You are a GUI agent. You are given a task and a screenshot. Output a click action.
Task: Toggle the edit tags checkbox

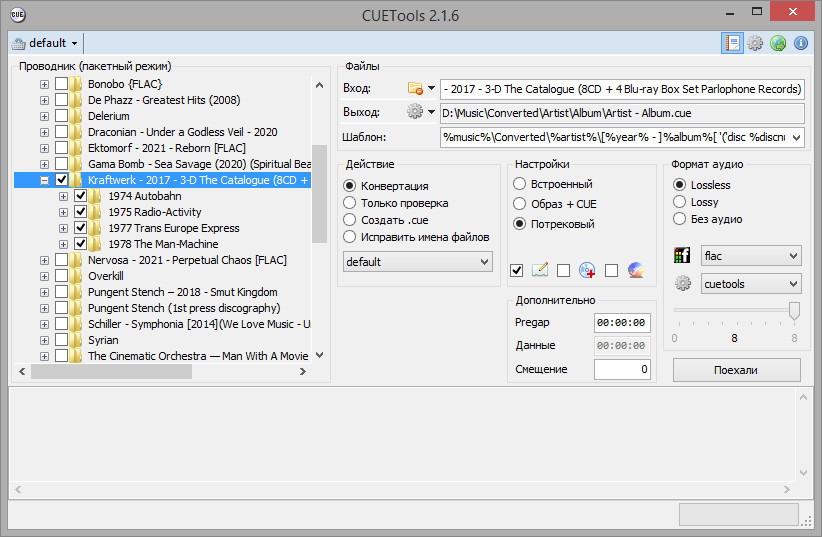pos(516,270)
